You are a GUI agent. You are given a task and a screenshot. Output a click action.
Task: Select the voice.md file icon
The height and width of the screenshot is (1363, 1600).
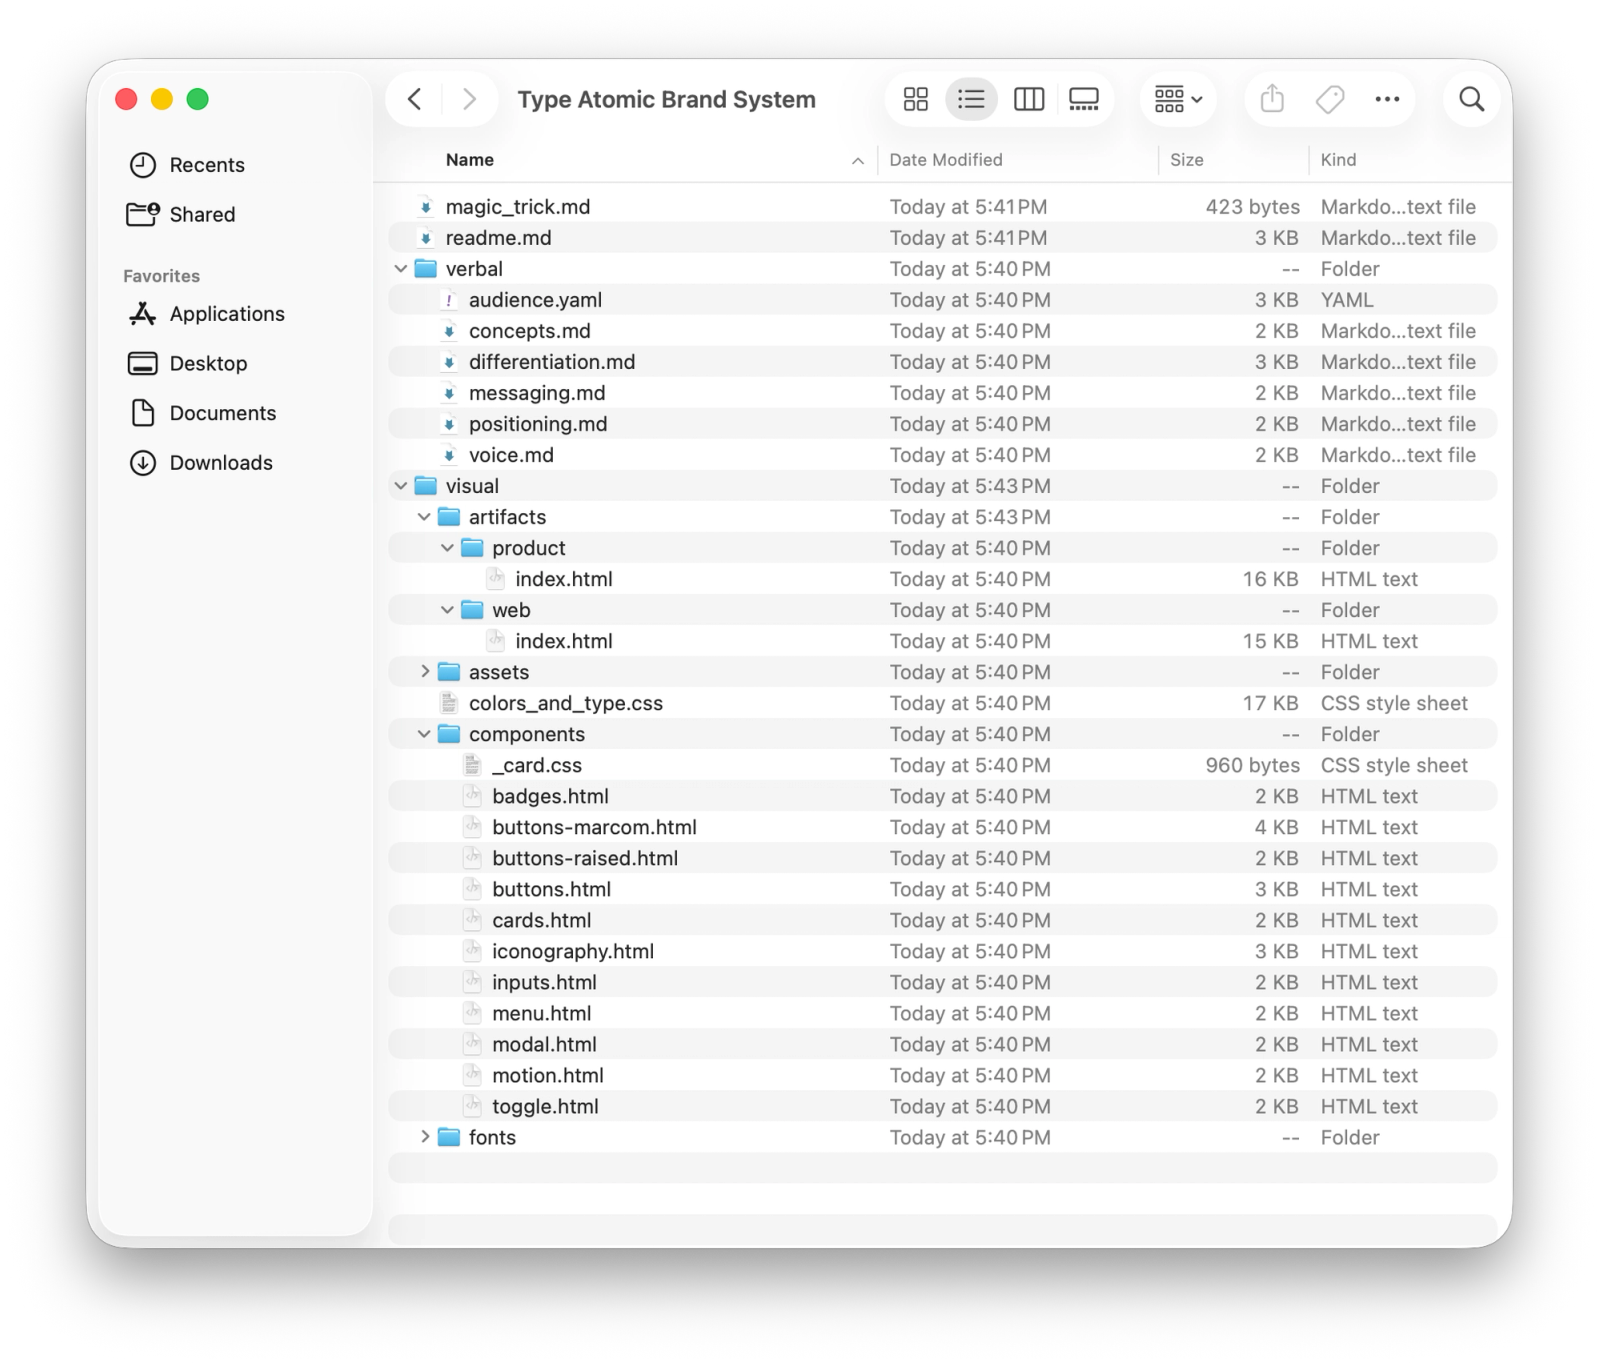pos(449,455)
